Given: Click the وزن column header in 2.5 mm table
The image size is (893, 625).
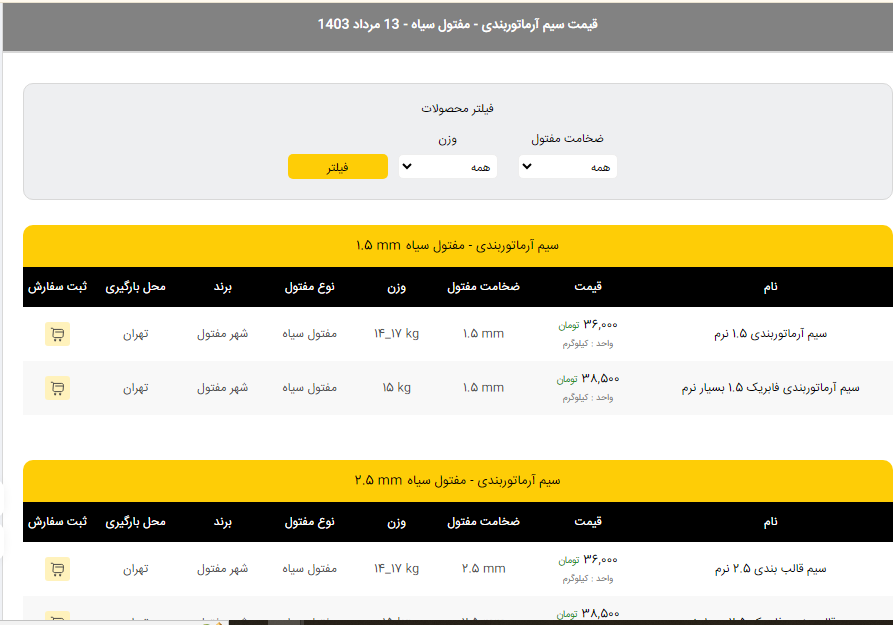Looking at the screenshot, I should click(x=396, y=522).
